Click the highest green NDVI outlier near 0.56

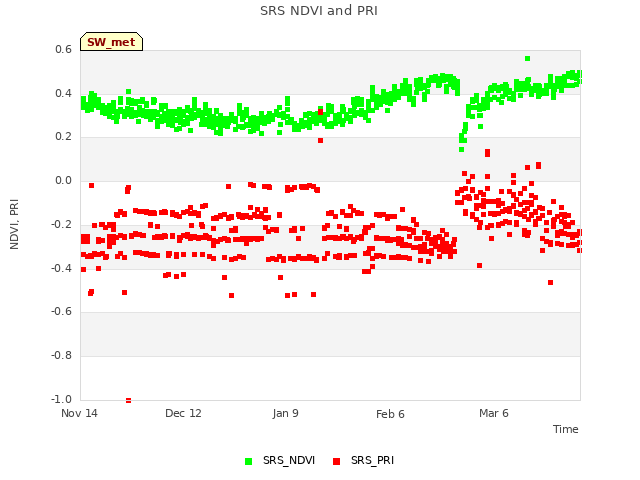[527, 58]
